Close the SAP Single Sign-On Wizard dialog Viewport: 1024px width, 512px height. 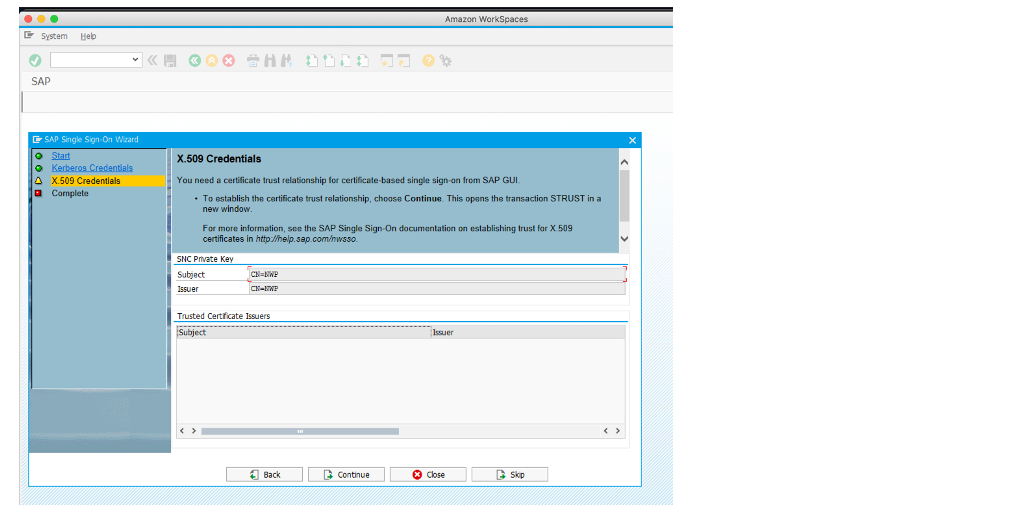(x=632, y=140)
